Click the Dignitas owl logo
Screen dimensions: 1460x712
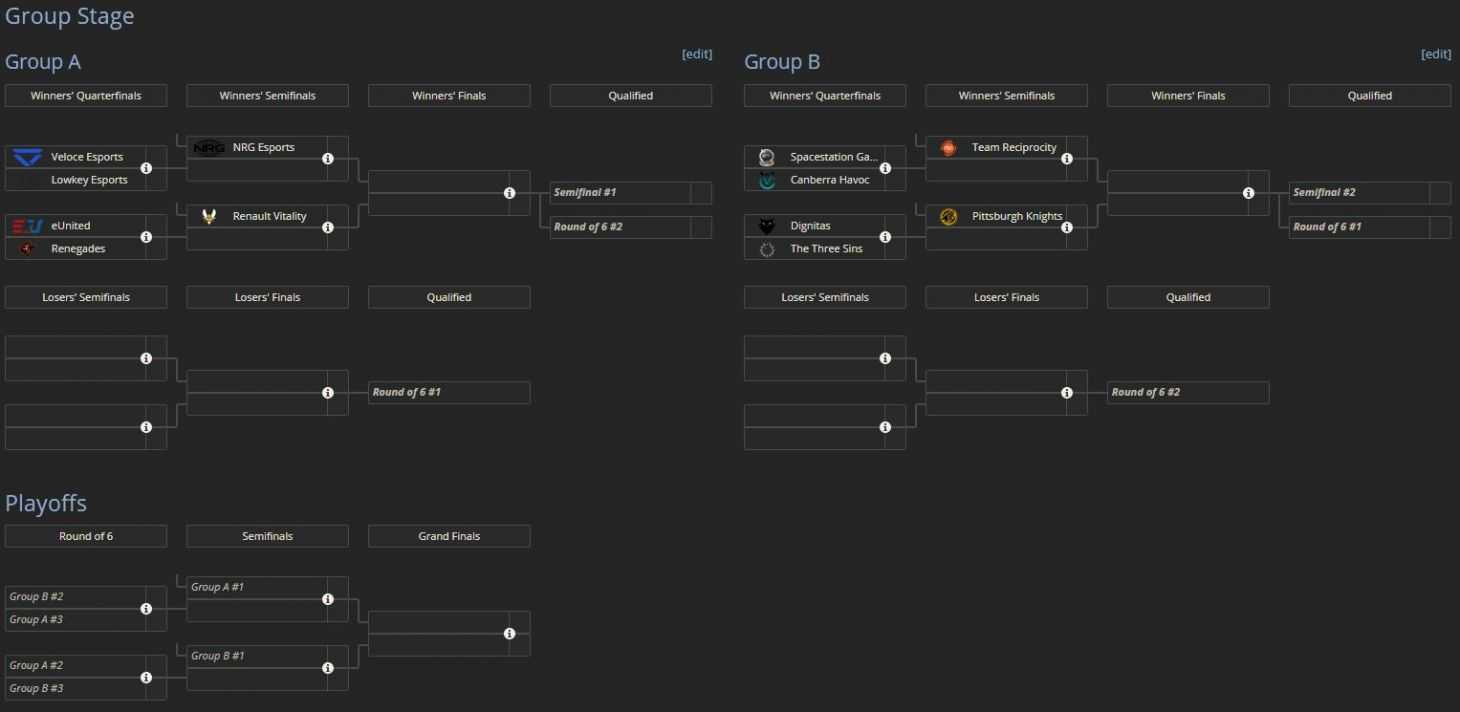767,226
